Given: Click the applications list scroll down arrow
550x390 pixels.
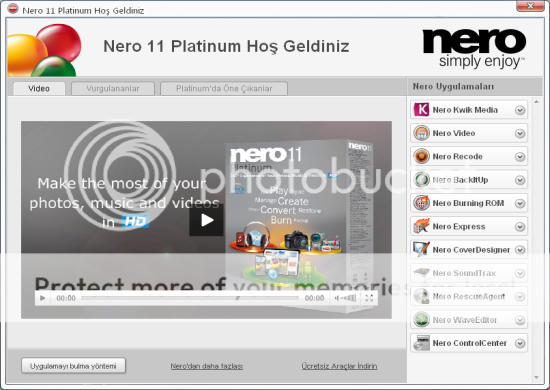Looking at the screenshot, I should pyautogui.click(x=536, y=377).
